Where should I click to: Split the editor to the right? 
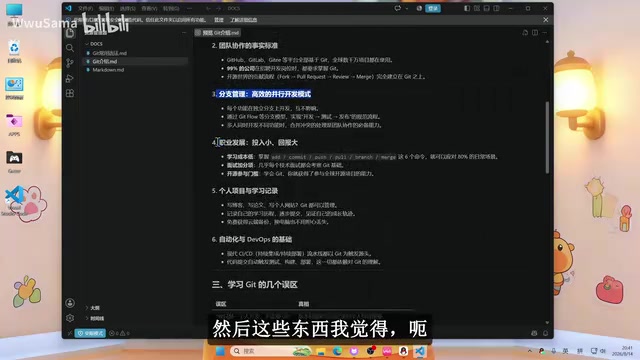[535, 33]
